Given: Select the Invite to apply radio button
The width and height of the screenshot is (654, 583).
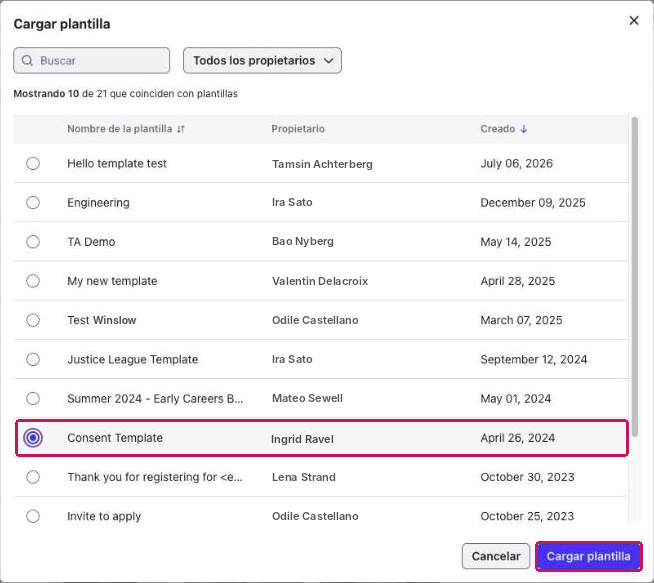Looking at the screenshot, I should point(33,516).
